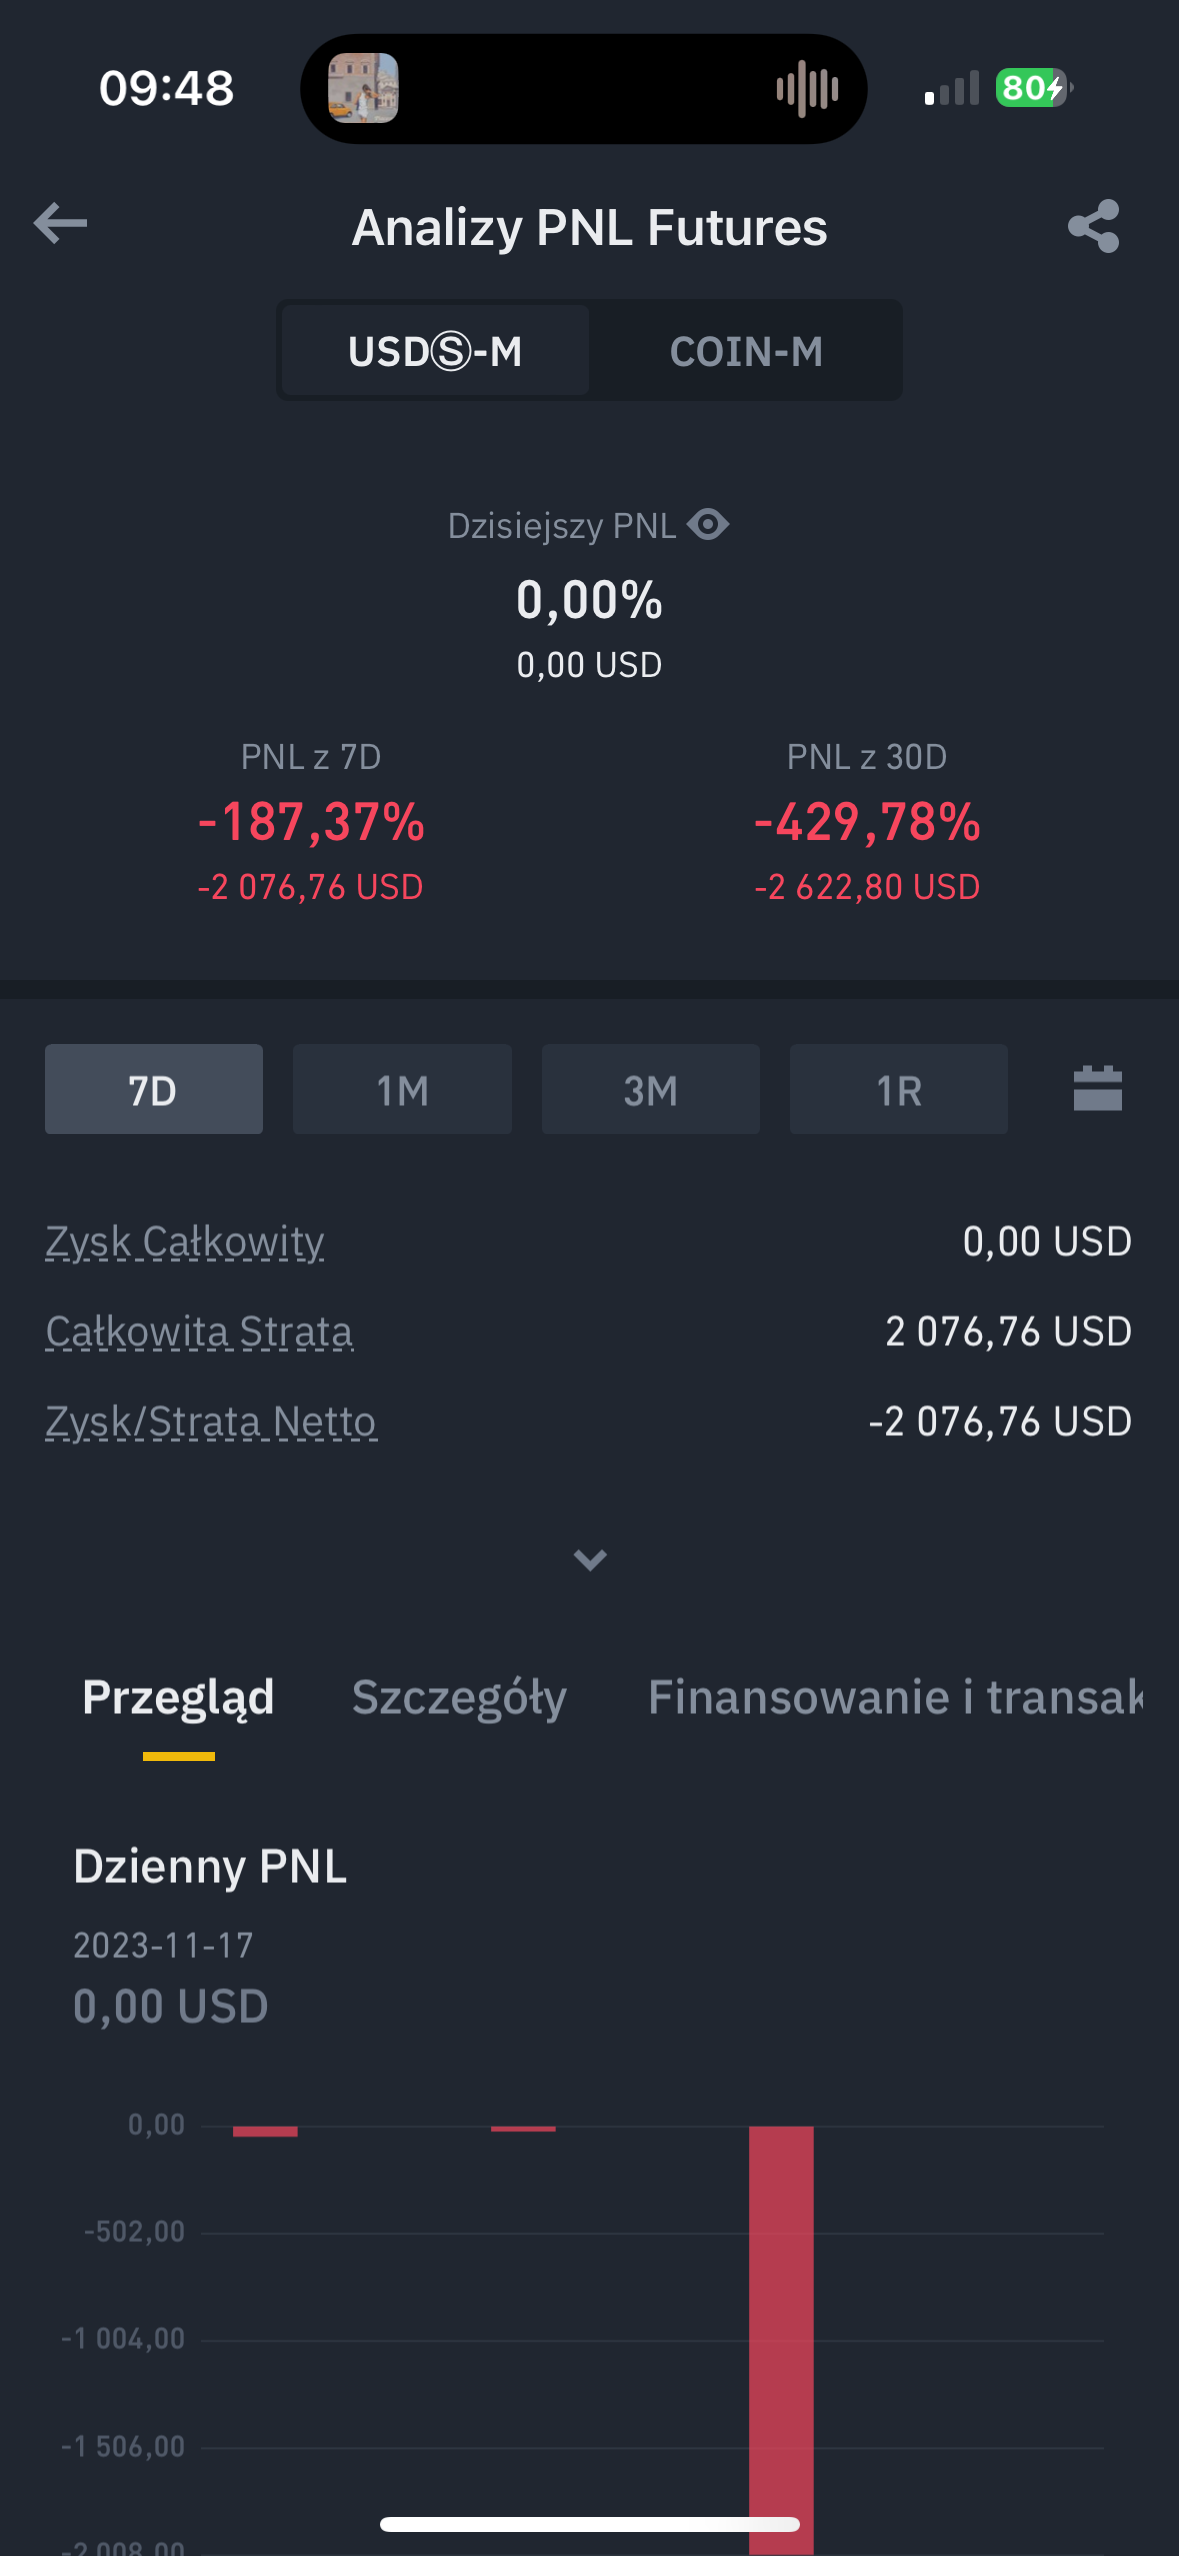Tap the Zysk Całkowity label for info
The image size is (1179, 2556).
[x=185, y=1242]
